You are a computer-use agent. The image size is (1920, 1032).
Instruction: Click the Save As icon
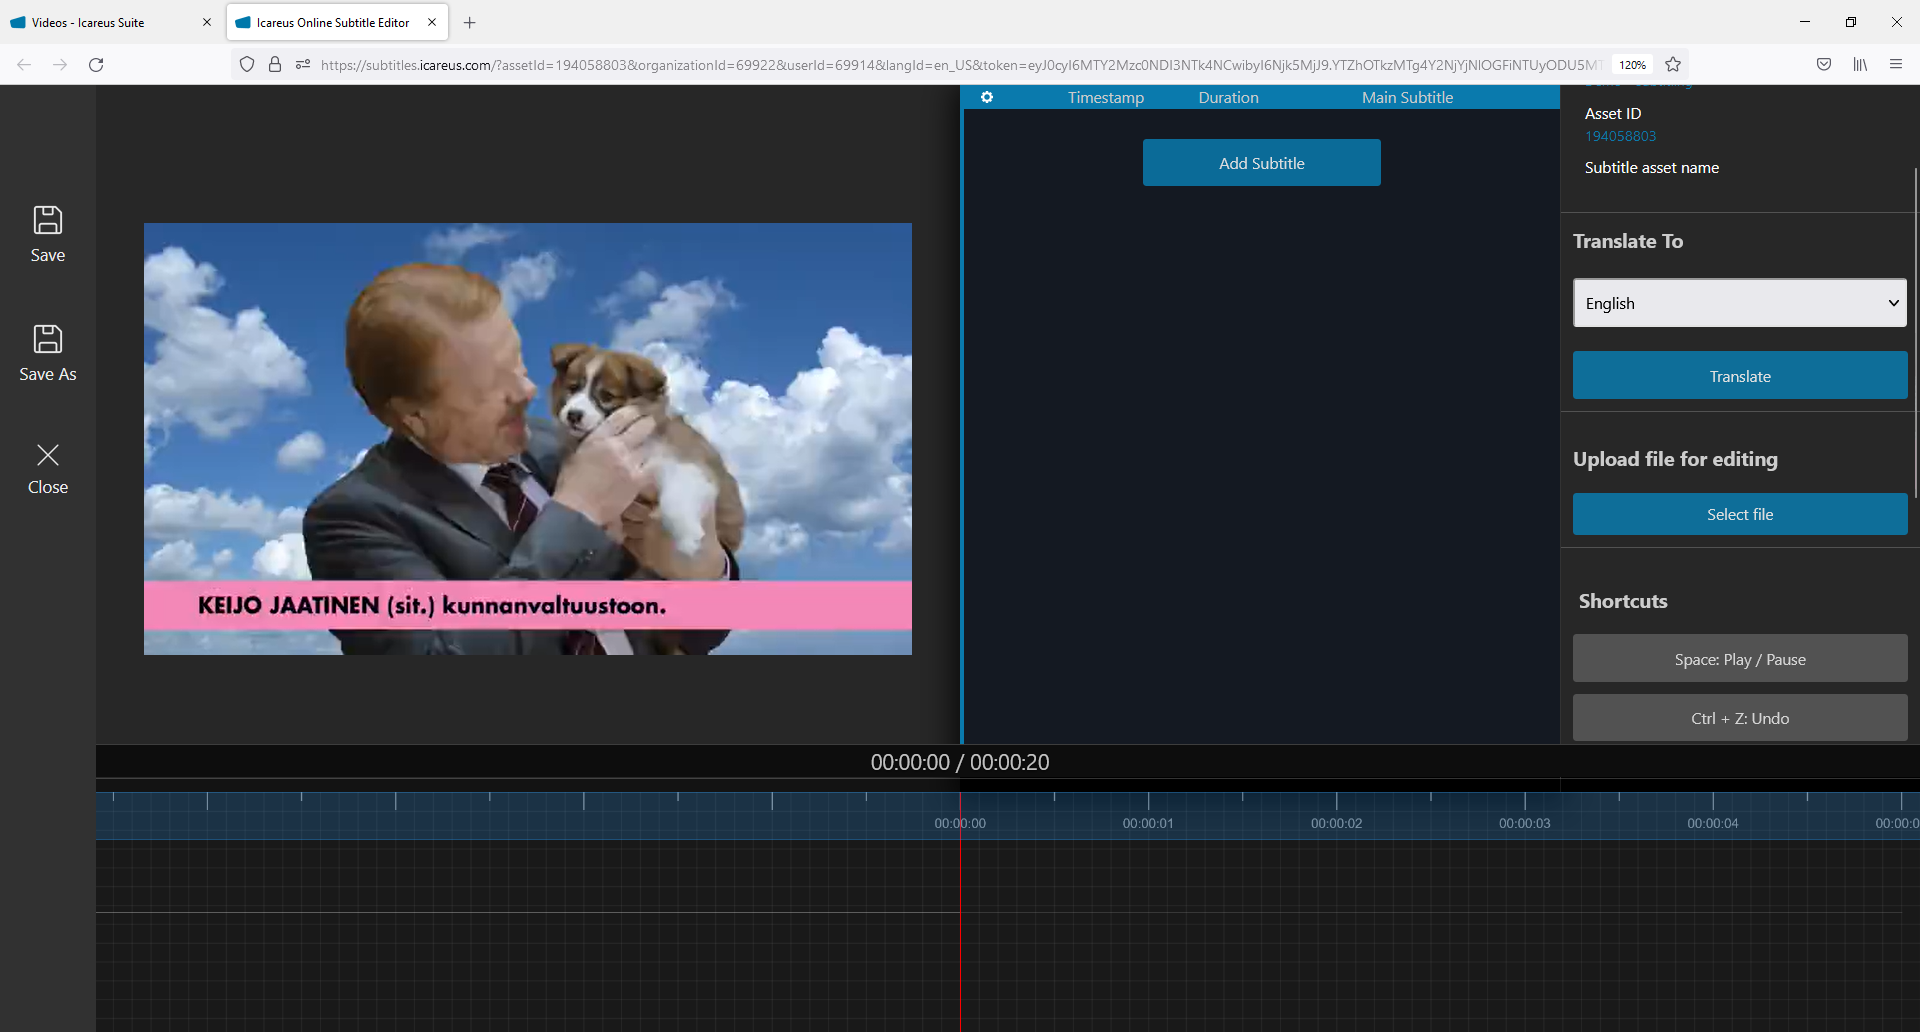(48, 340)
